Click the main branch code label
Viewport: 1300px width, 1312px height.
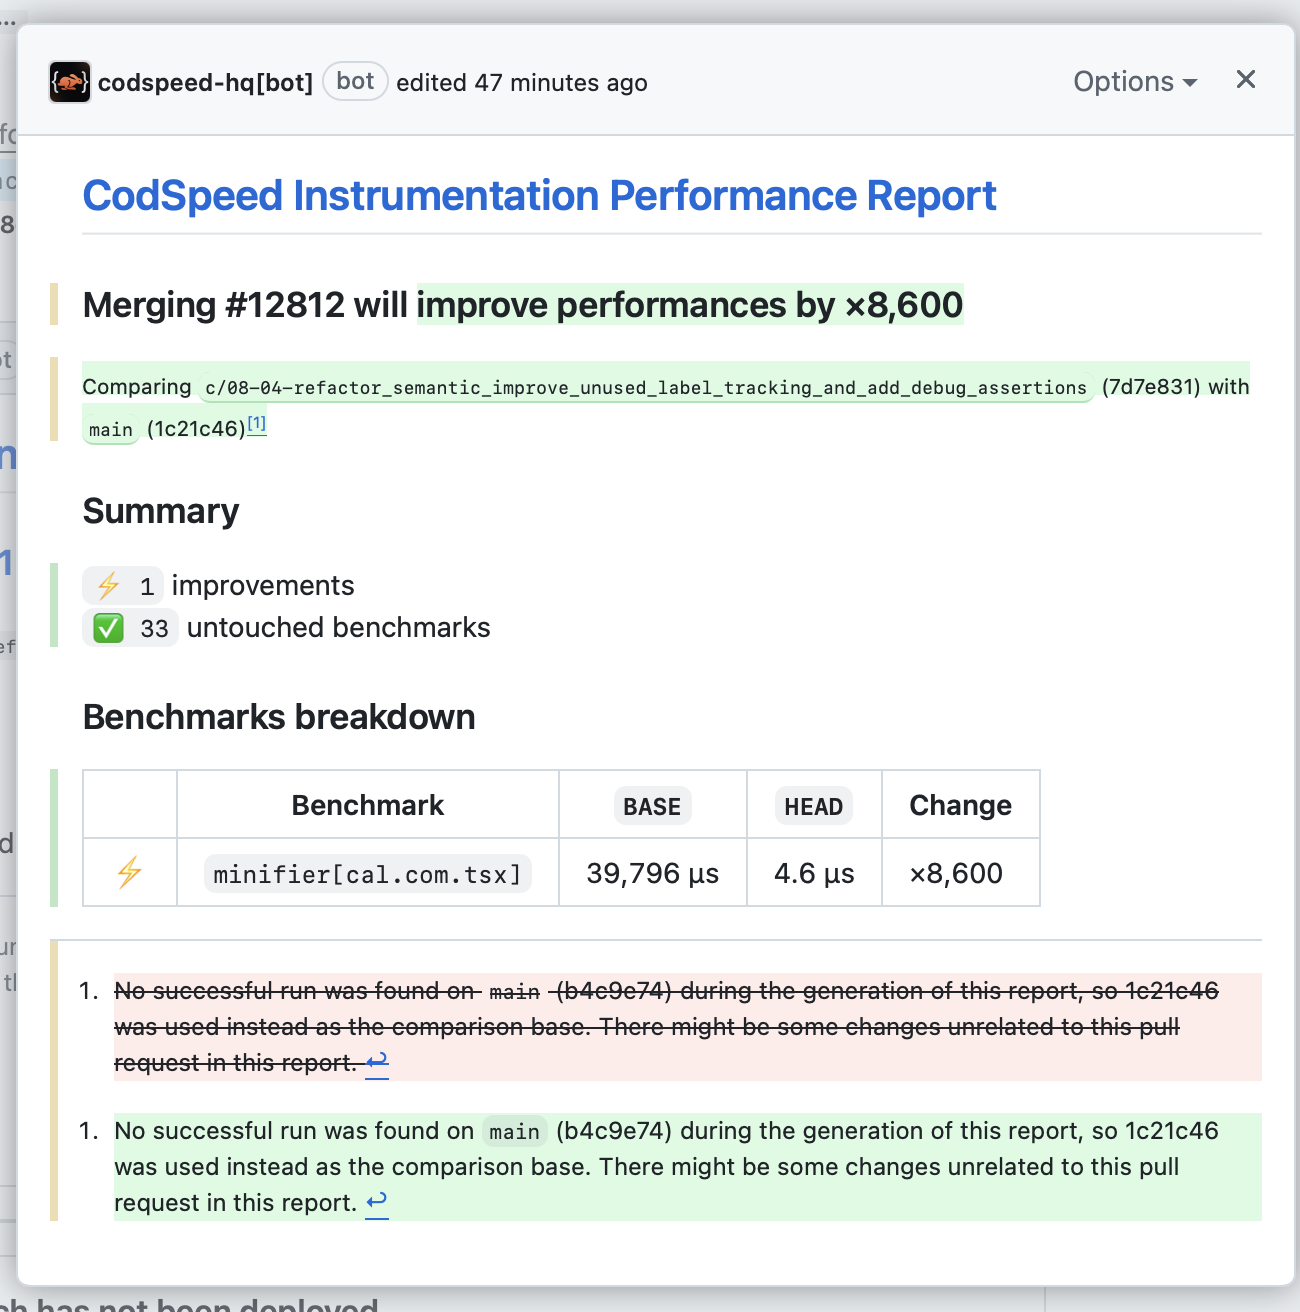(110, 430)
